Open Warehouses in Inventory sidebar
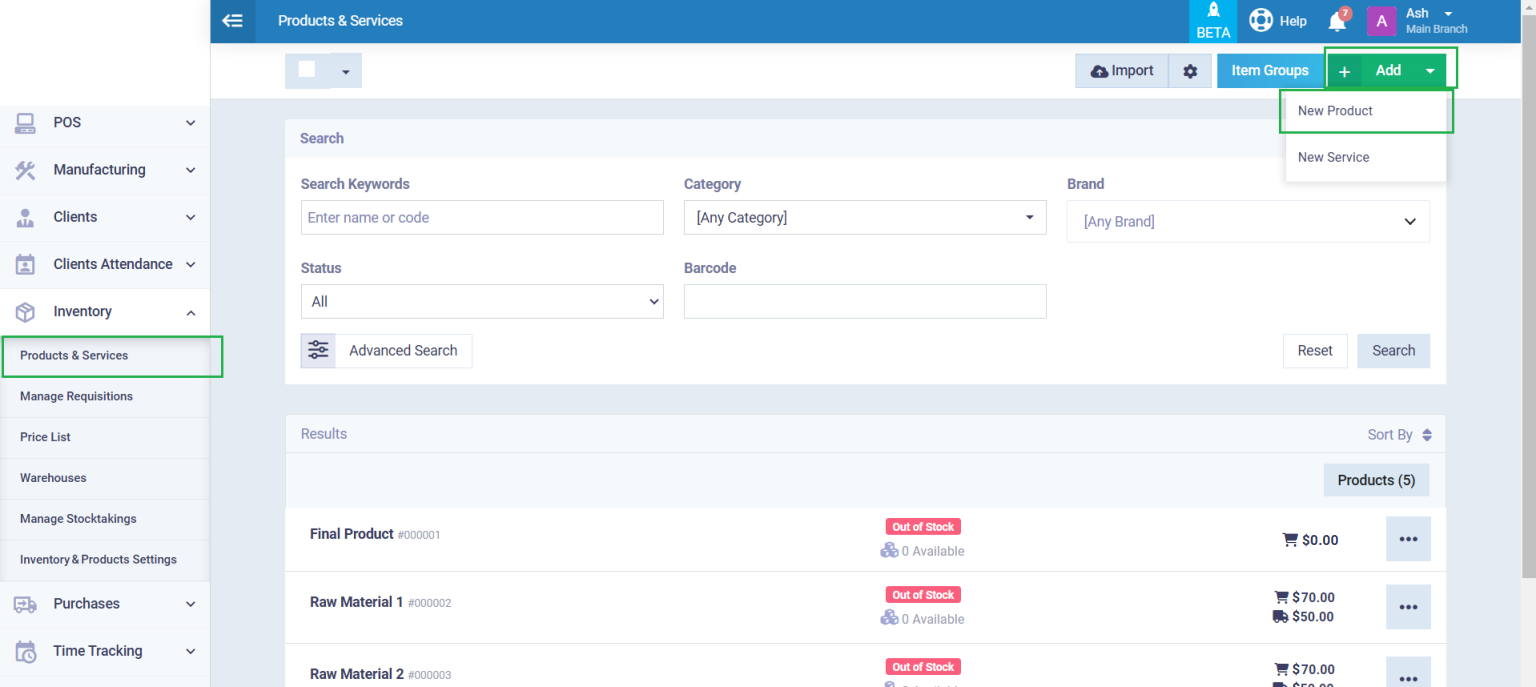 tap(53, 478)
